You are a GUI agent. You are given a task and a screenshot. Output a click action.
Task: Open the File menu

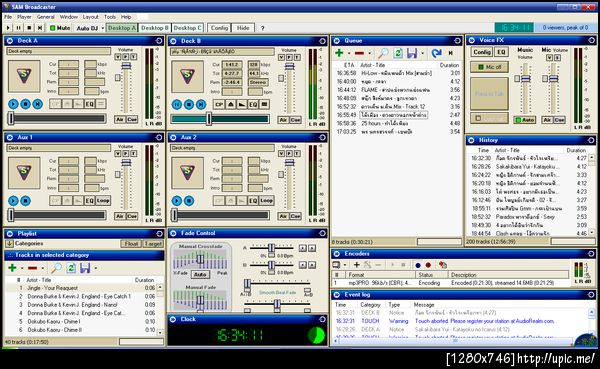tap(8, 17)
